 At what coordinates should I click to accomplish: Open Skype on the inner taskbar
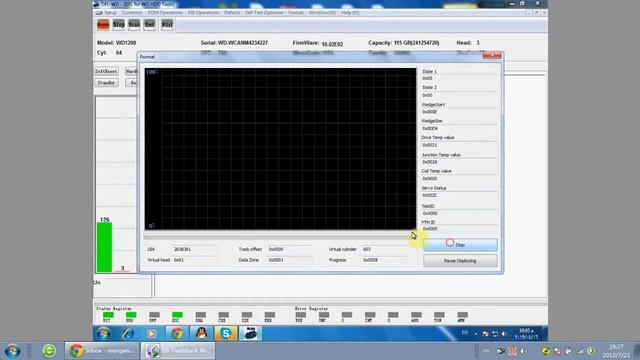point(226,333)
